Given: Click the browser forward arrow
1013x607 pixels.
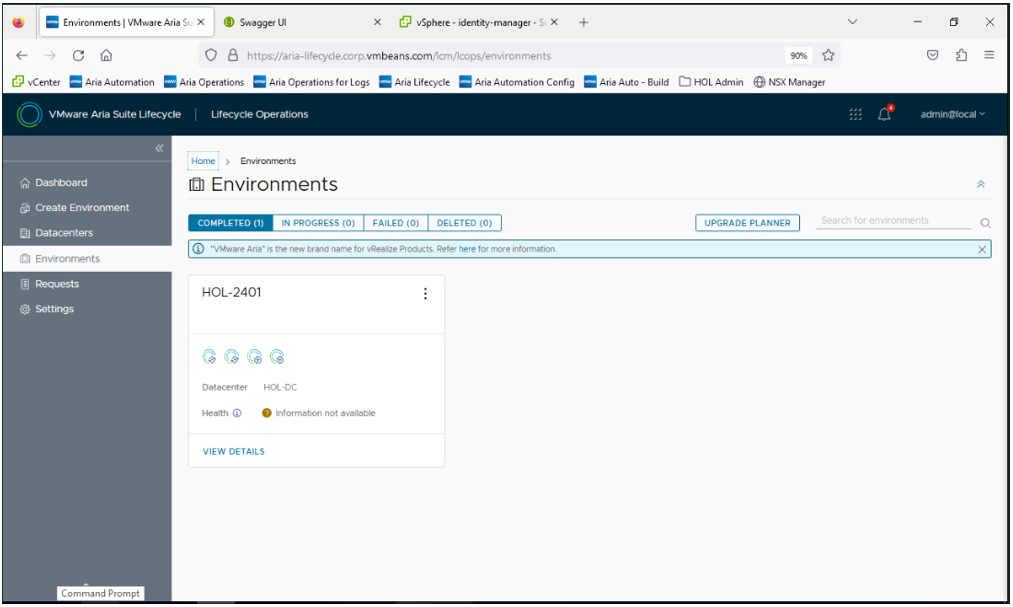Looking at the screenshot, I should tap(50, 56).
